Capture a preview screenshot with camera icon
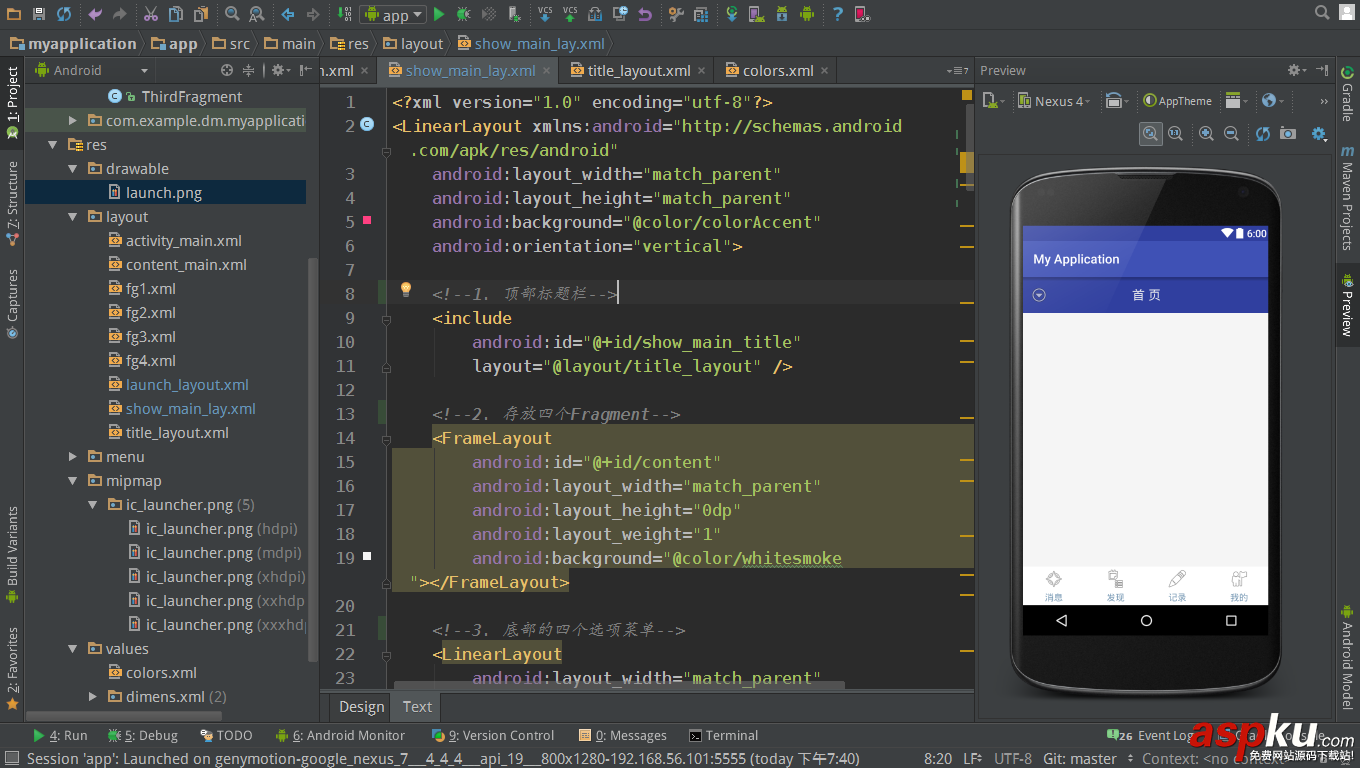 [x=1287, y=133]
